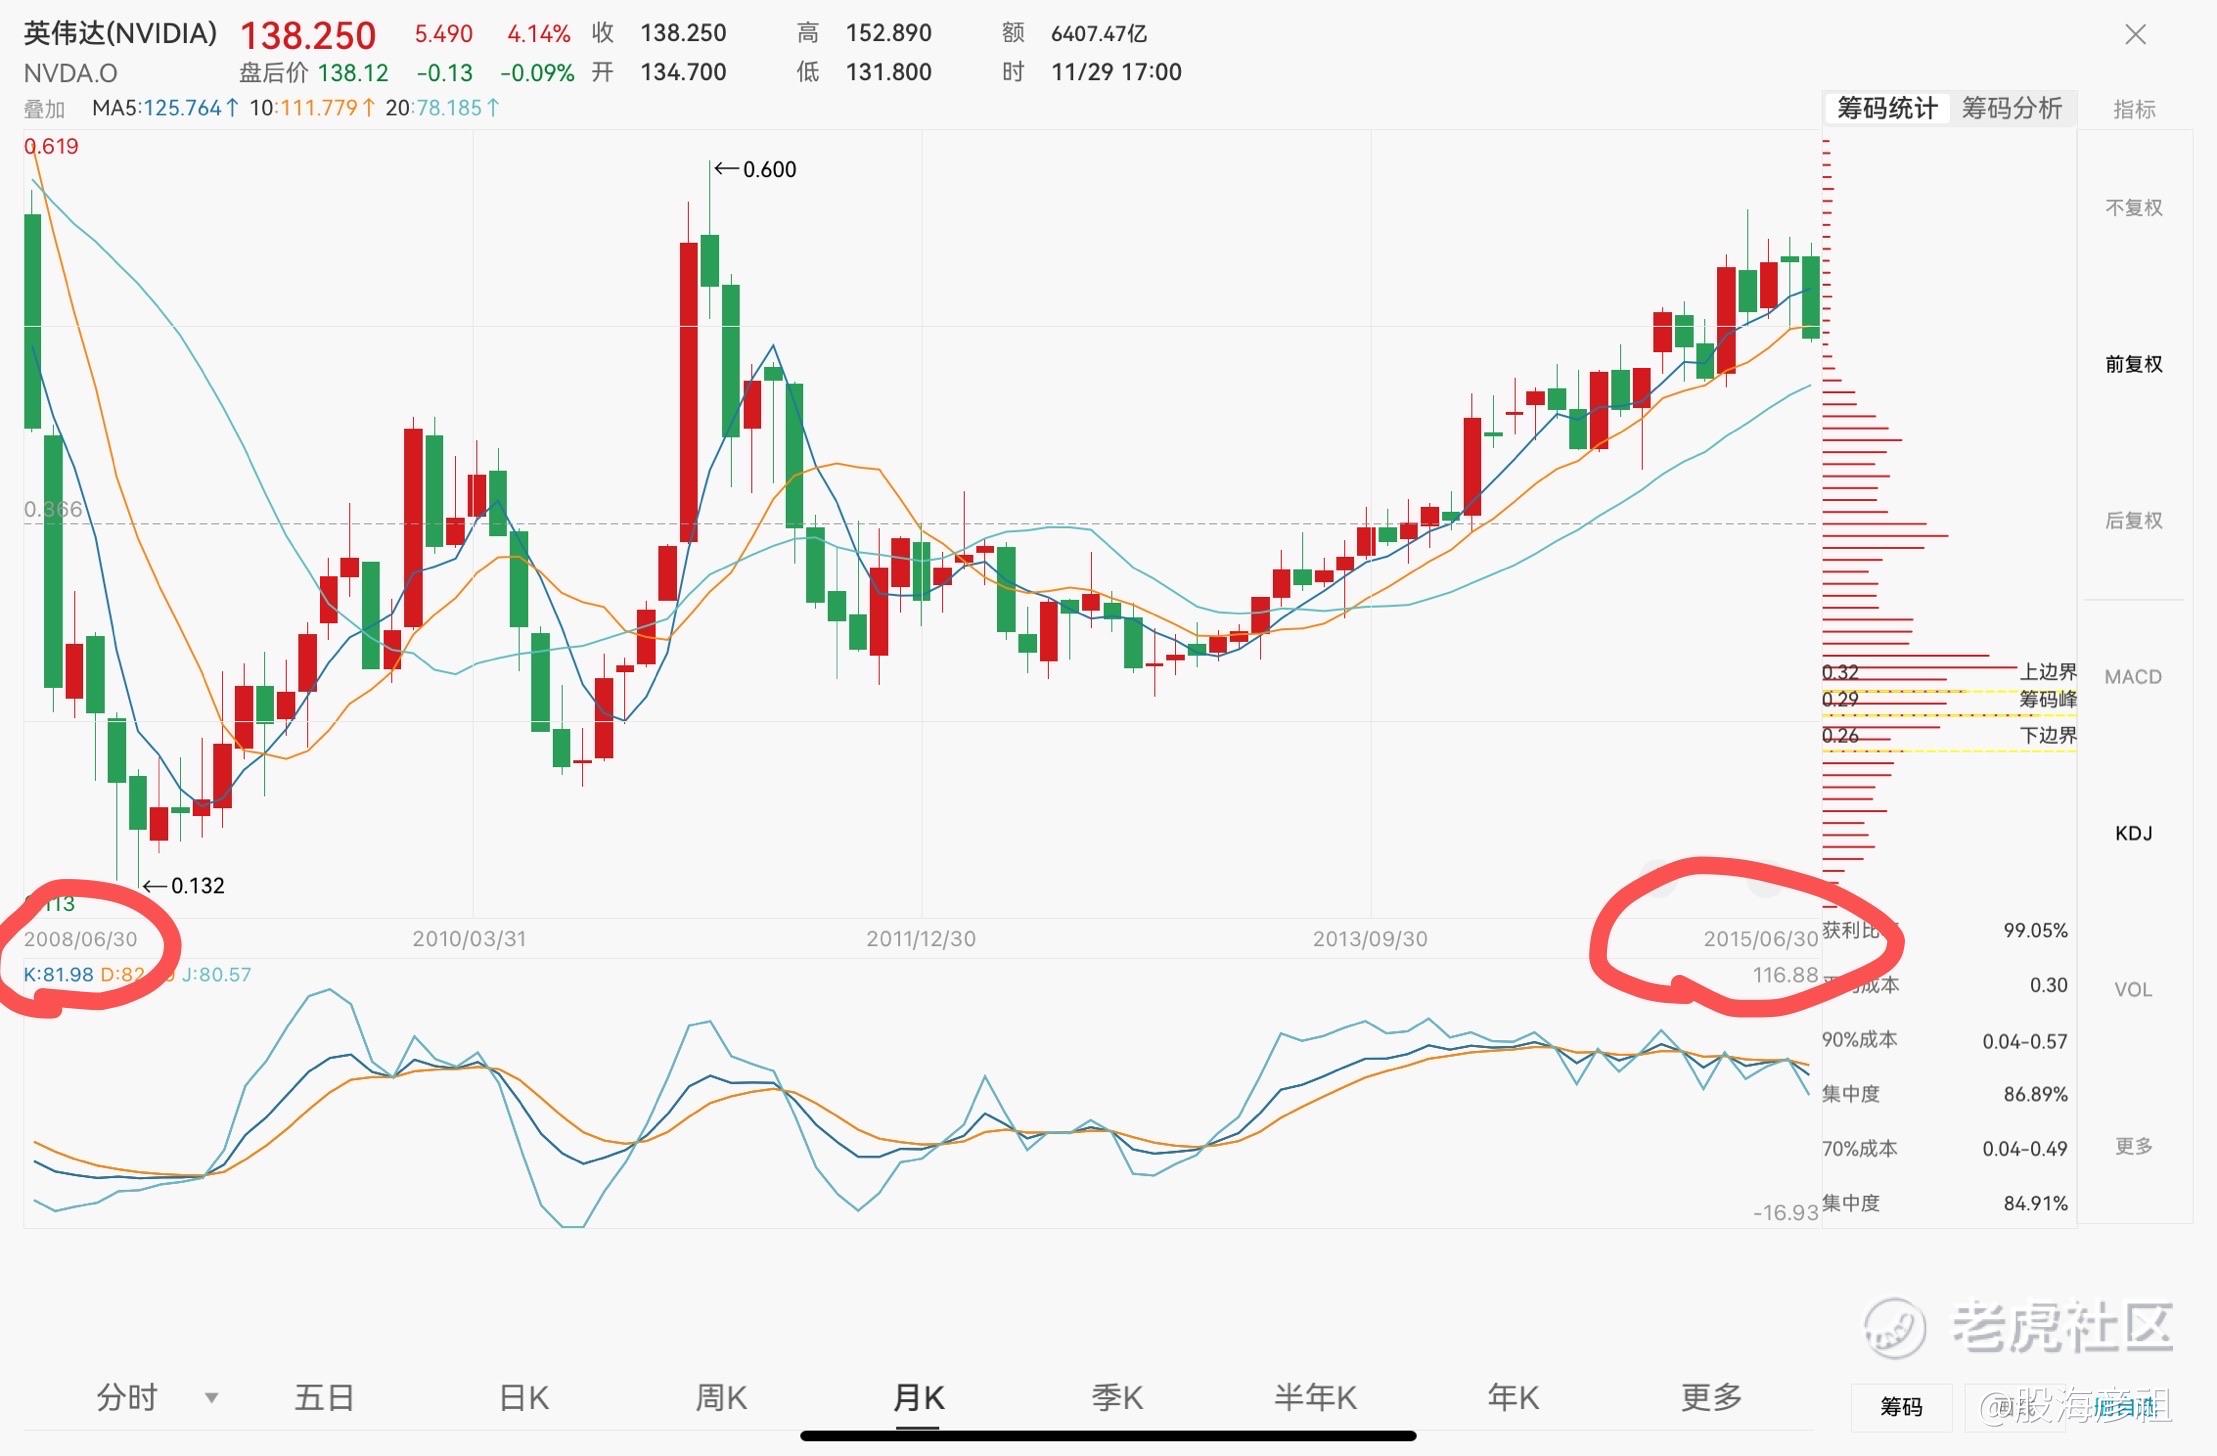Select 前复权 adjustment option
The height and width of the screenshot is (1456, 2217).
coord(2133,364)
